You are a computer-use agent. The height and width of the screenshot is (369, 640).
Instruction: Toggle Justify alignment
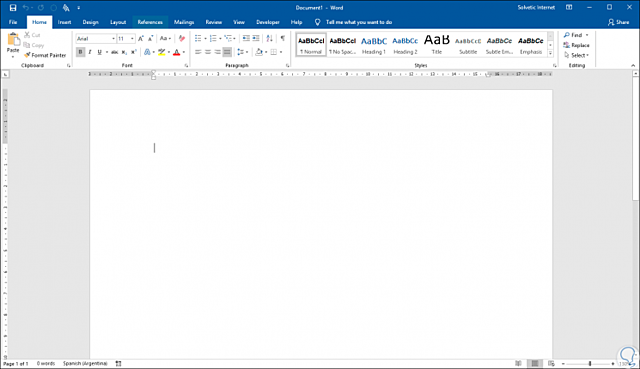coord(227,52)
